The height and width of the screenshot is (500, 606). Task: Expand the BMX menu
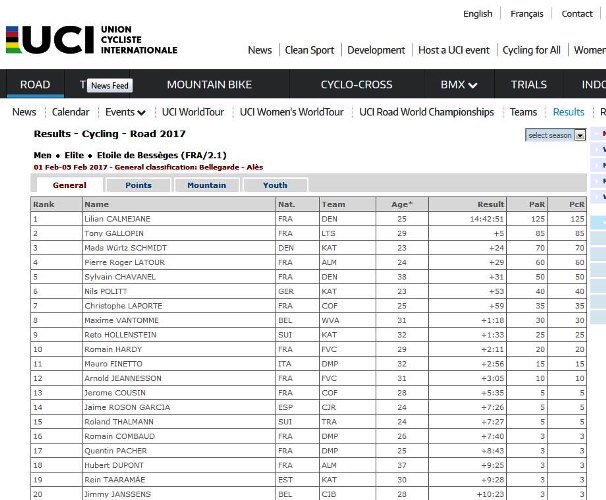459,85
